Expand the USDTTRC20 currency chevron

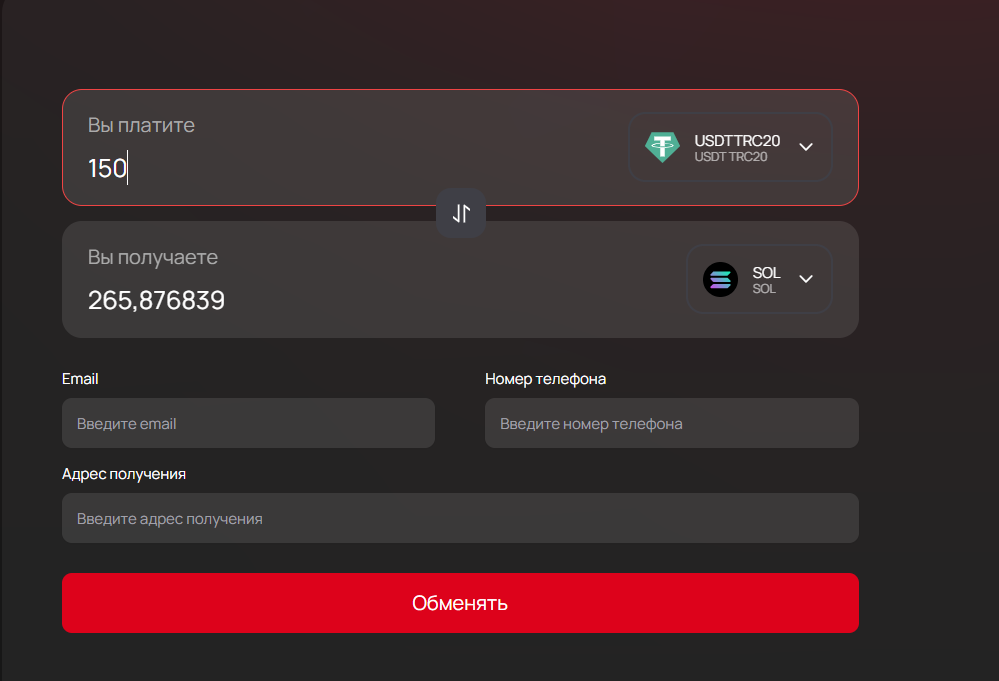tap(806, 147)
